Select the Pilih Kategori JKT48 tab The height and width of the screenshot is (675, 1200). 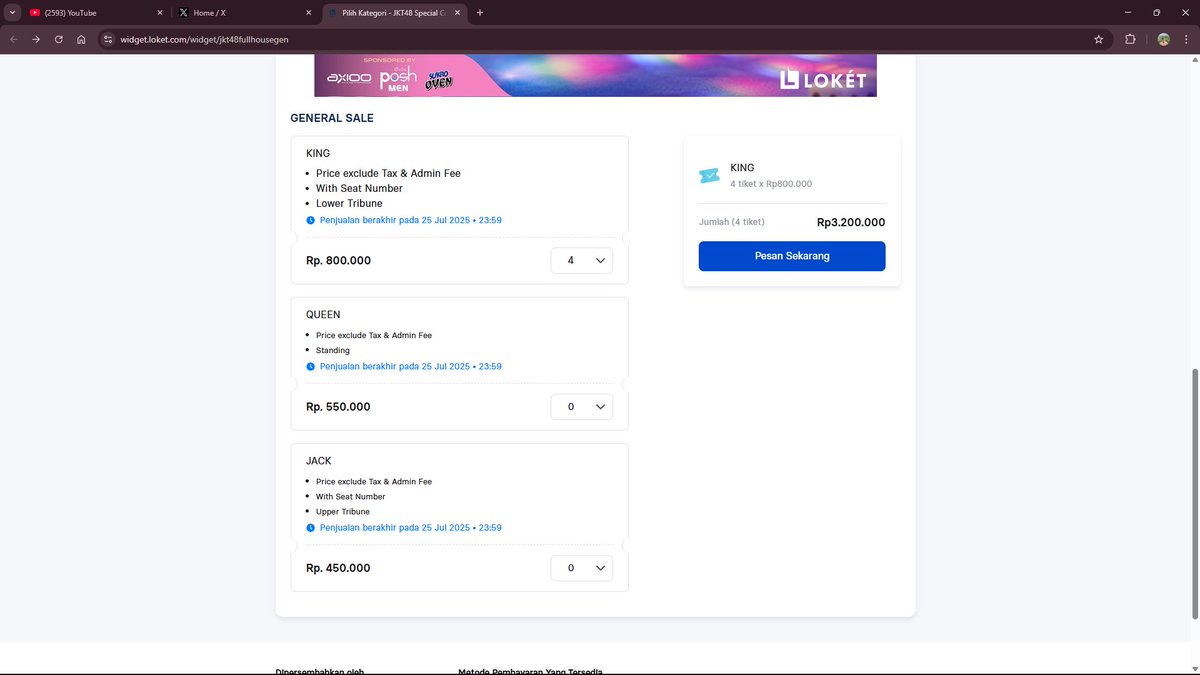[394, 13]
